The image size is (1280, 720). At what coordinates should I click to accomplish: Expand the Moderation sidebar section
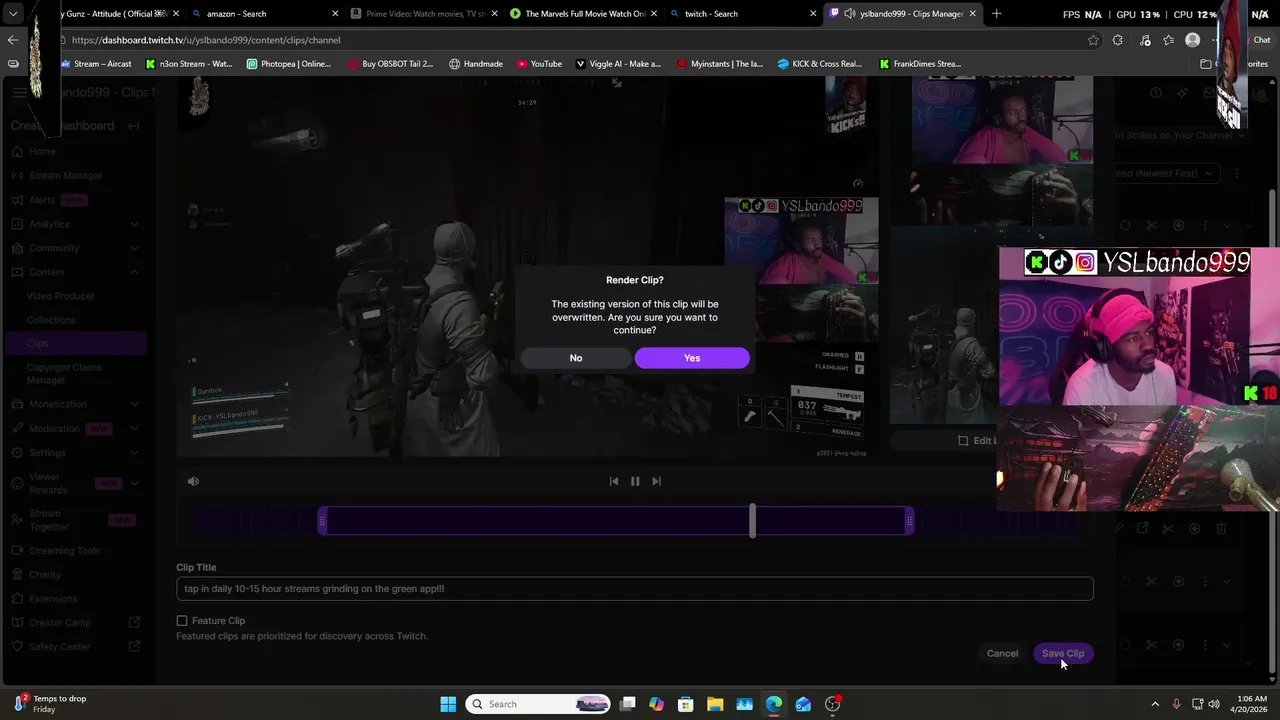[75, 428]
